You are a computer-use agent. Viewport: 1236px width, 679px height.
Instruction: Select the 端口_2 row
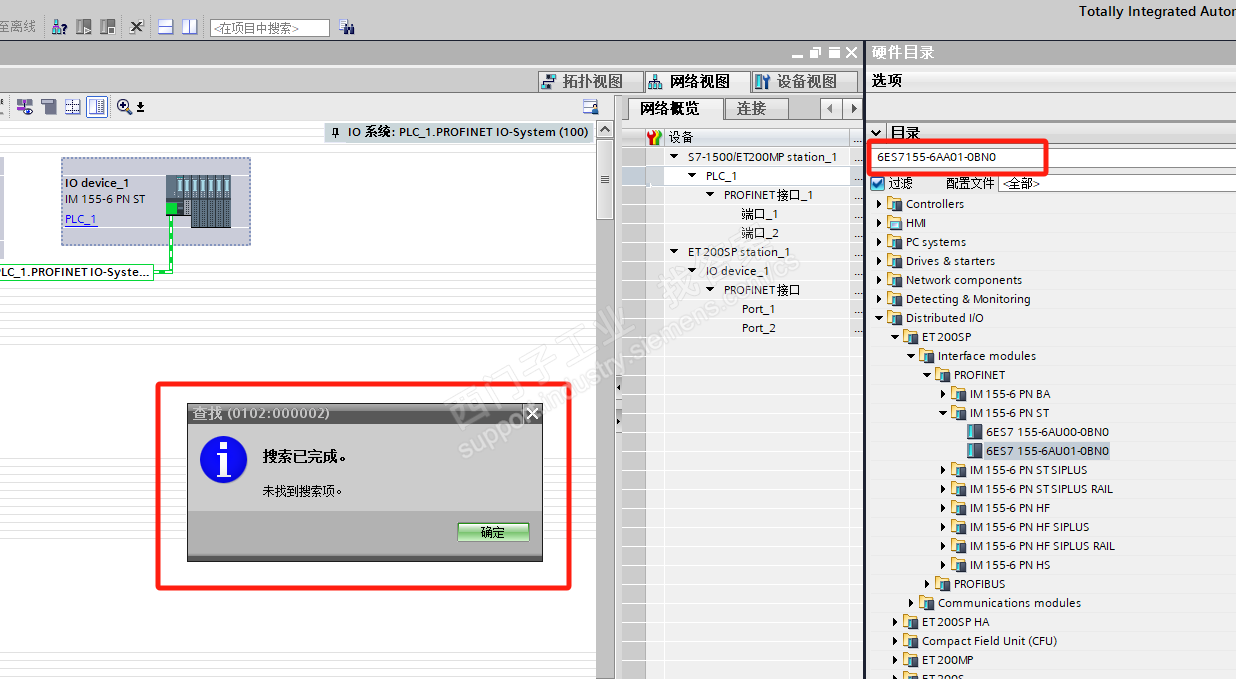(x=759, y=233)
